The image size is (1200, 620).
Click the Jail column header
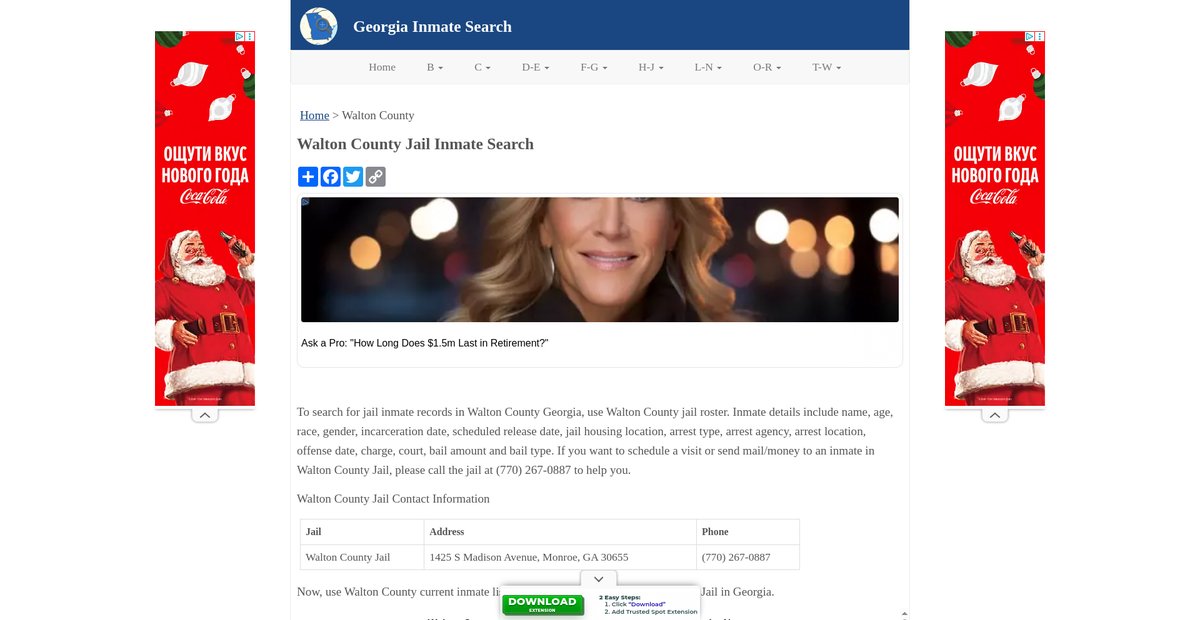tap(362, 532)
